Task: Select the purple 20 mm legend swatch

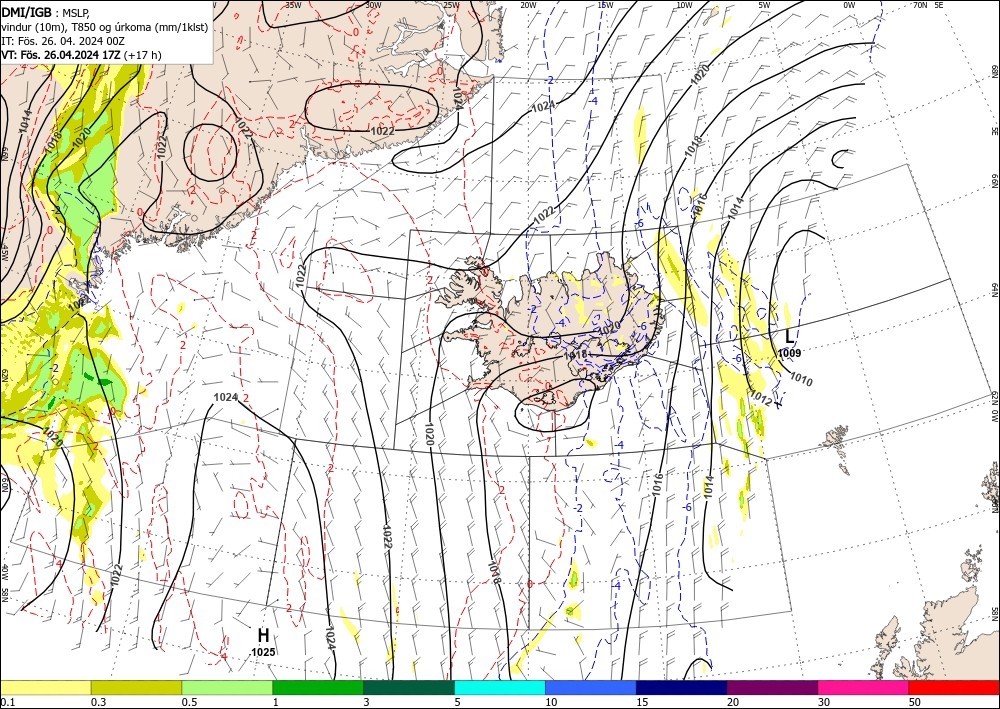Action: [772, 687]
